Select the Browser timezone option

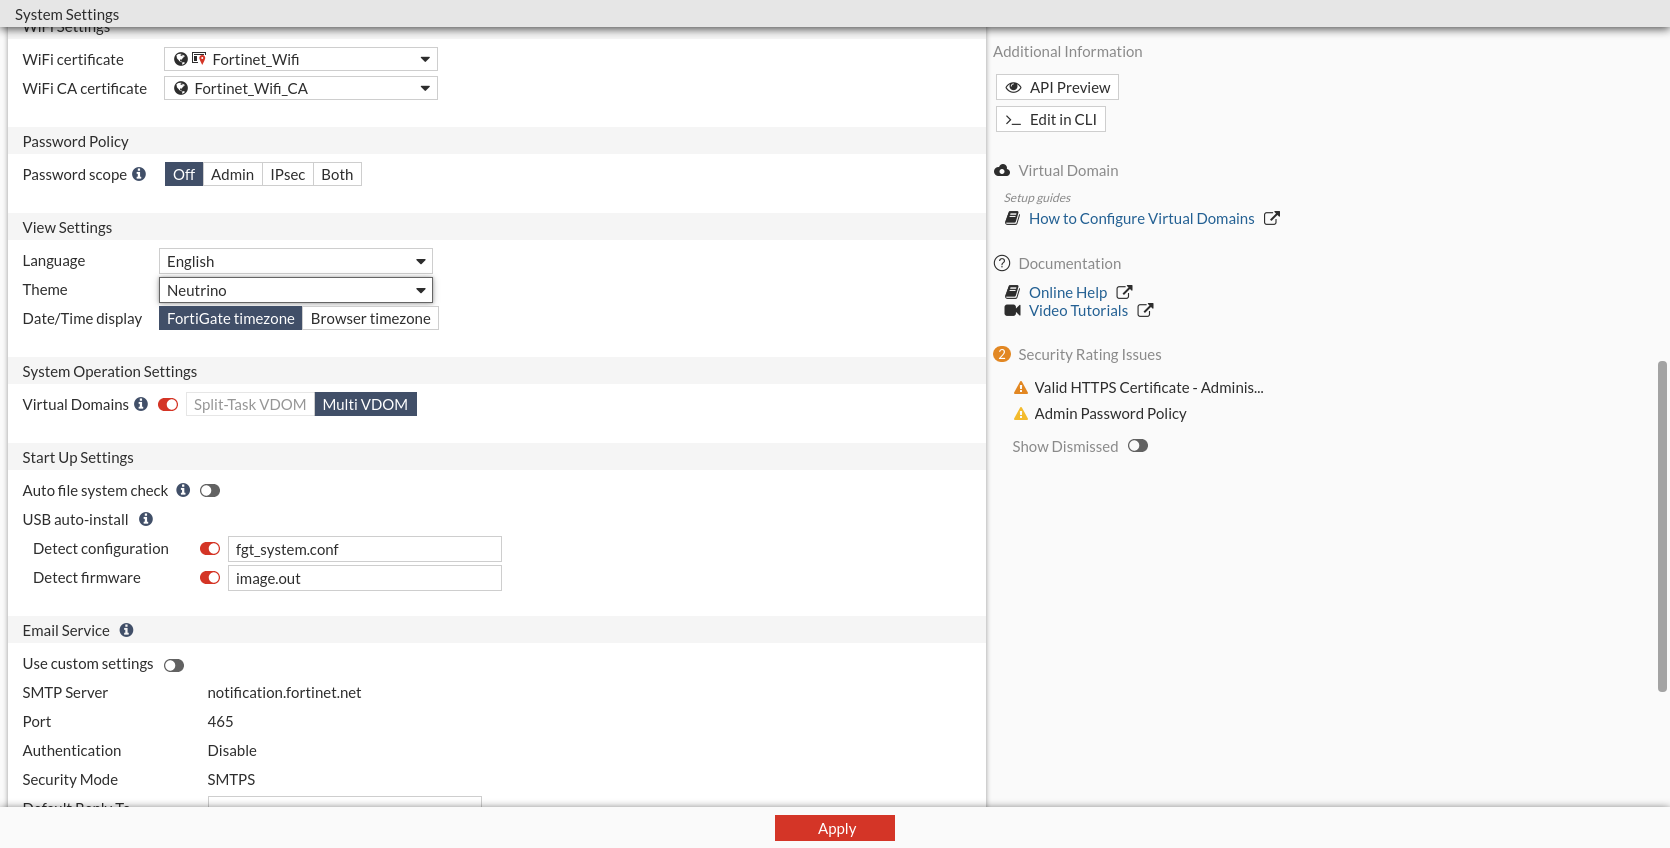click(370, 318)
